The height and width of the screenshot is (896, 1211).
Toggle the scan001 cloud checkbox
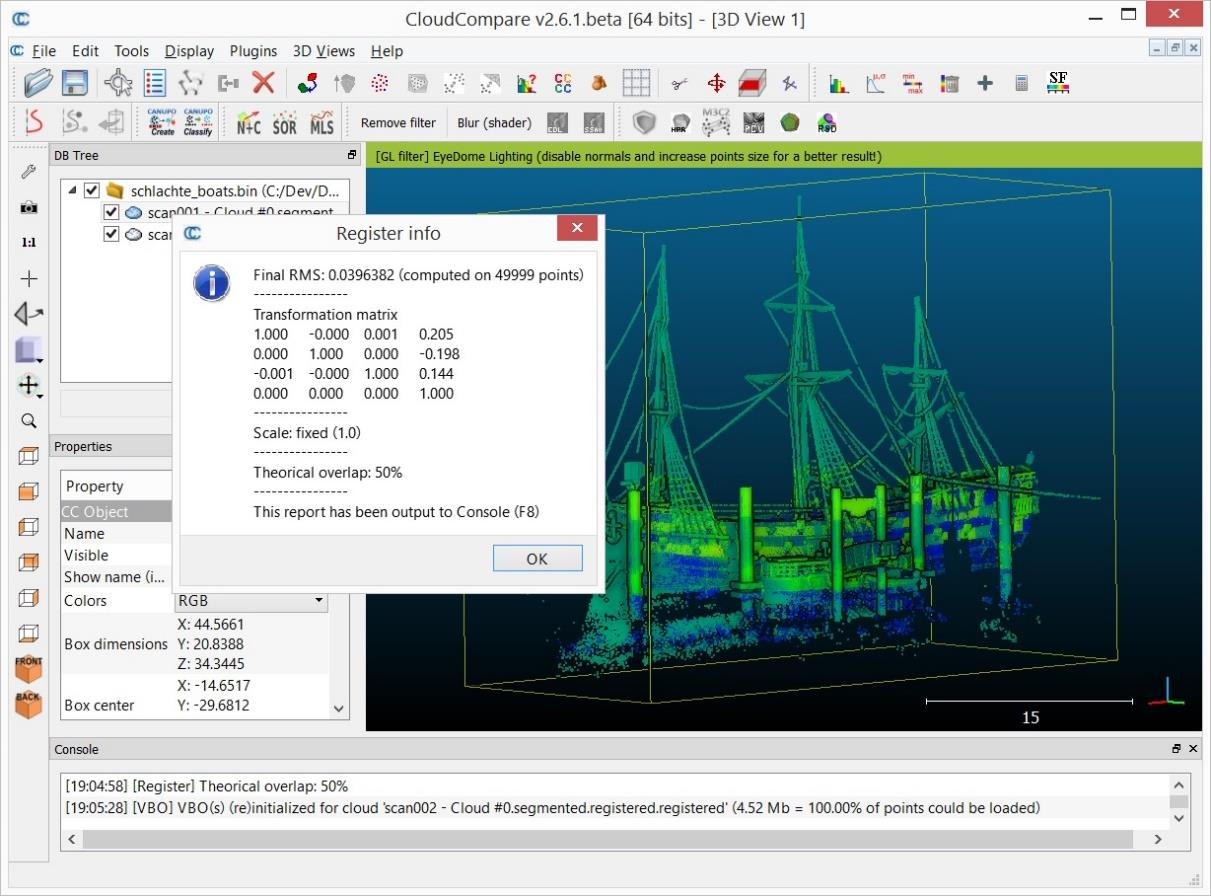(x=111, y=213)
